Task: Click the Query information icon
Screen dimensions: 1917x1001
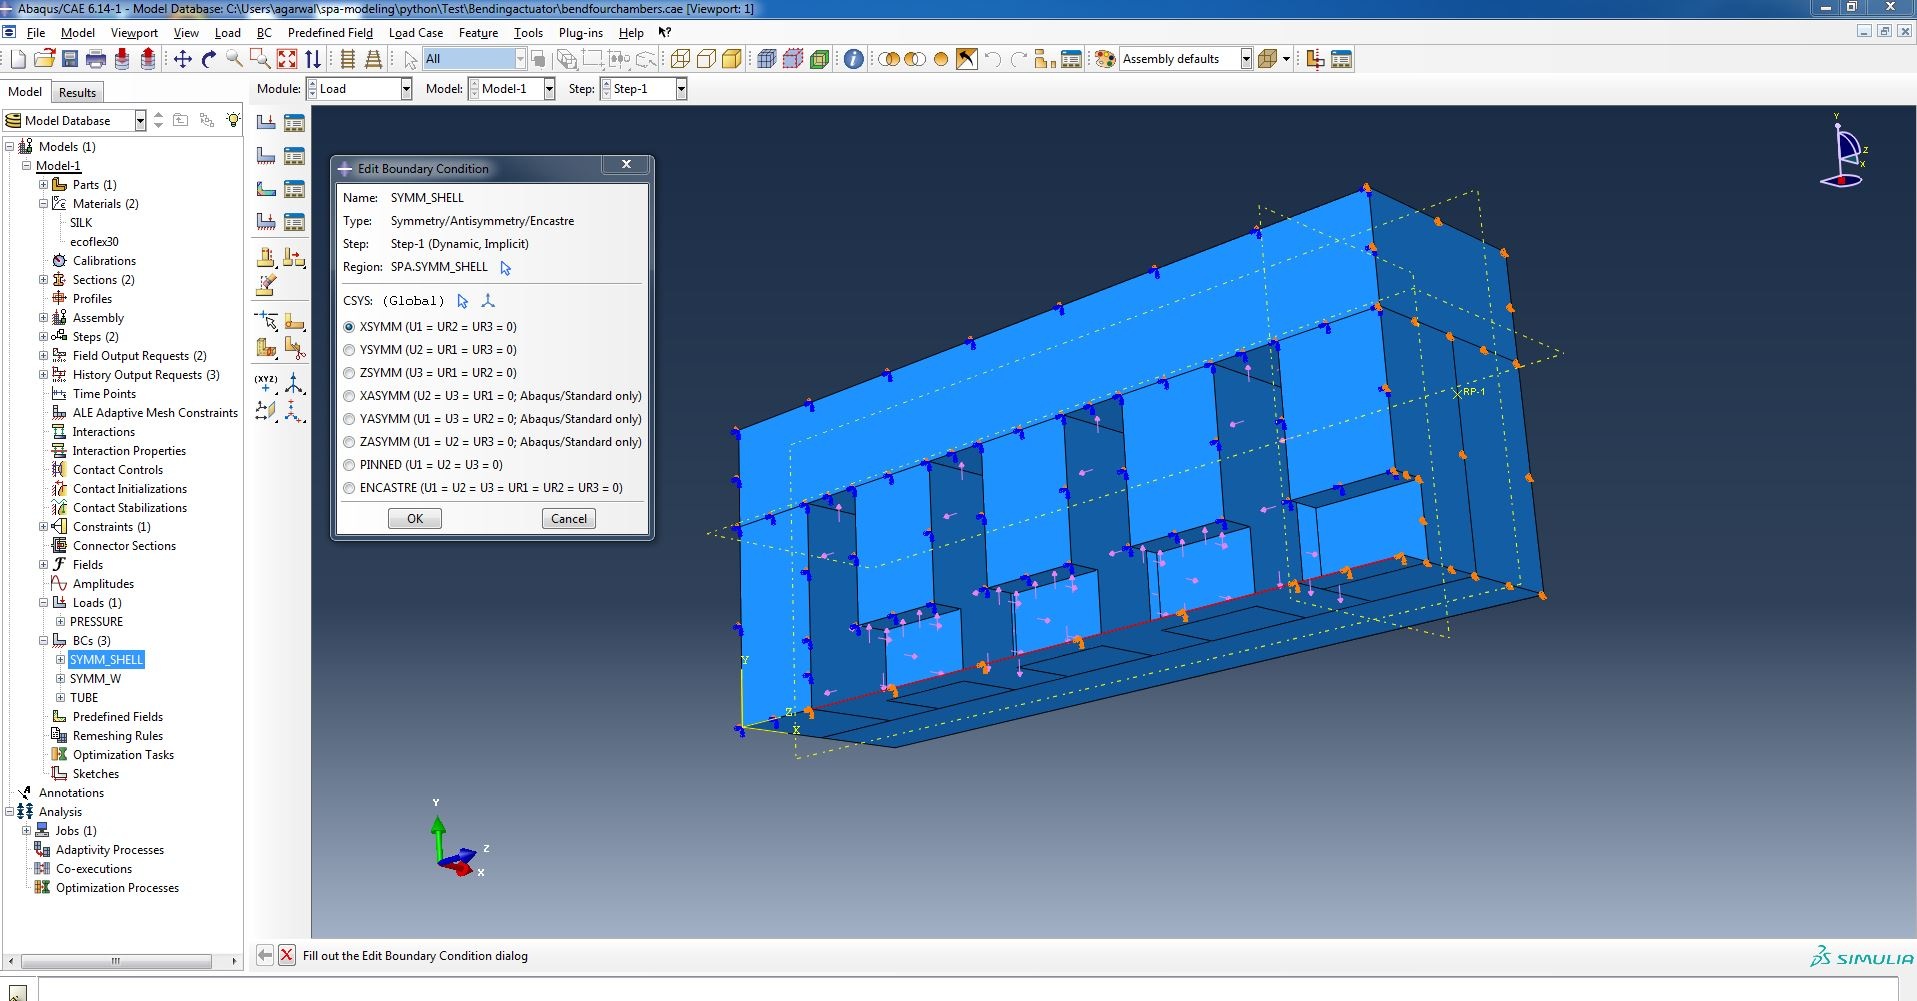Action: pos(853,59)
